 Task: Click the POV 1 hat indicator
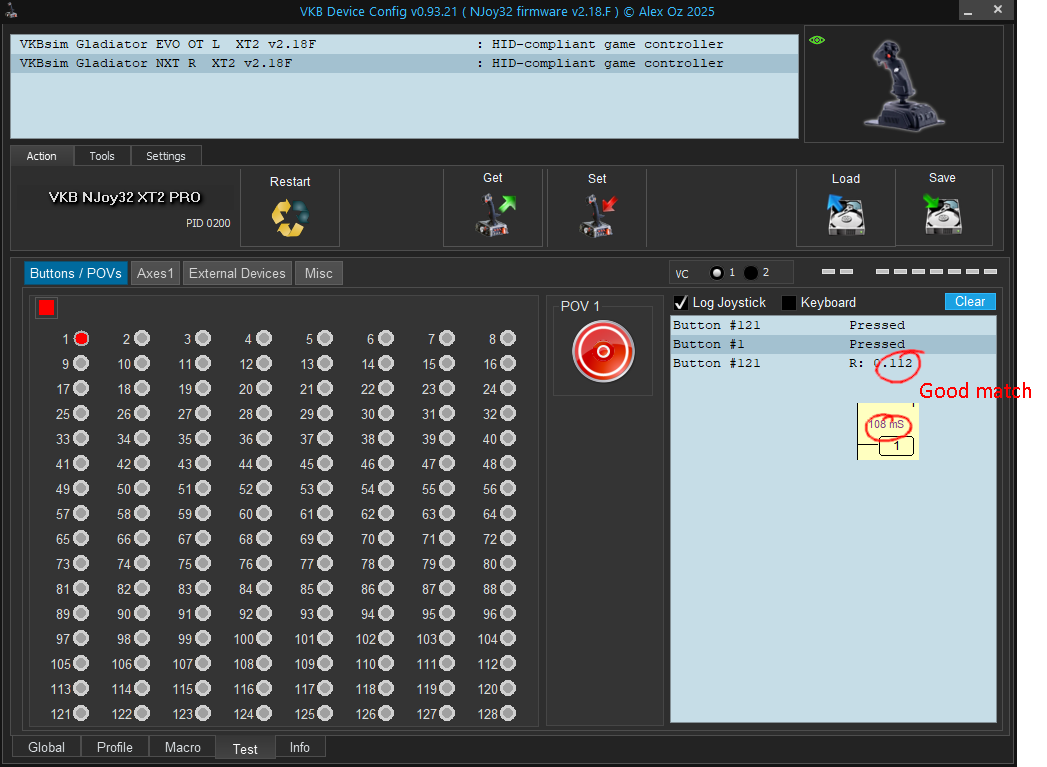(x=603, y=351)
